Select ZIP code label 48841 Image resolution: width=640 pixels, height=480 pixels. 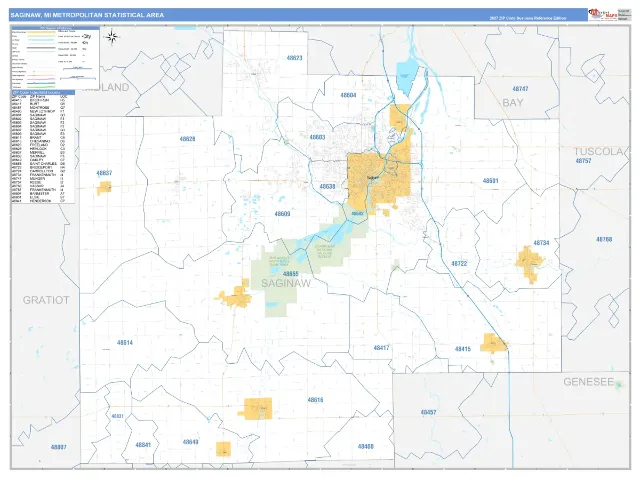click(143, 444)
